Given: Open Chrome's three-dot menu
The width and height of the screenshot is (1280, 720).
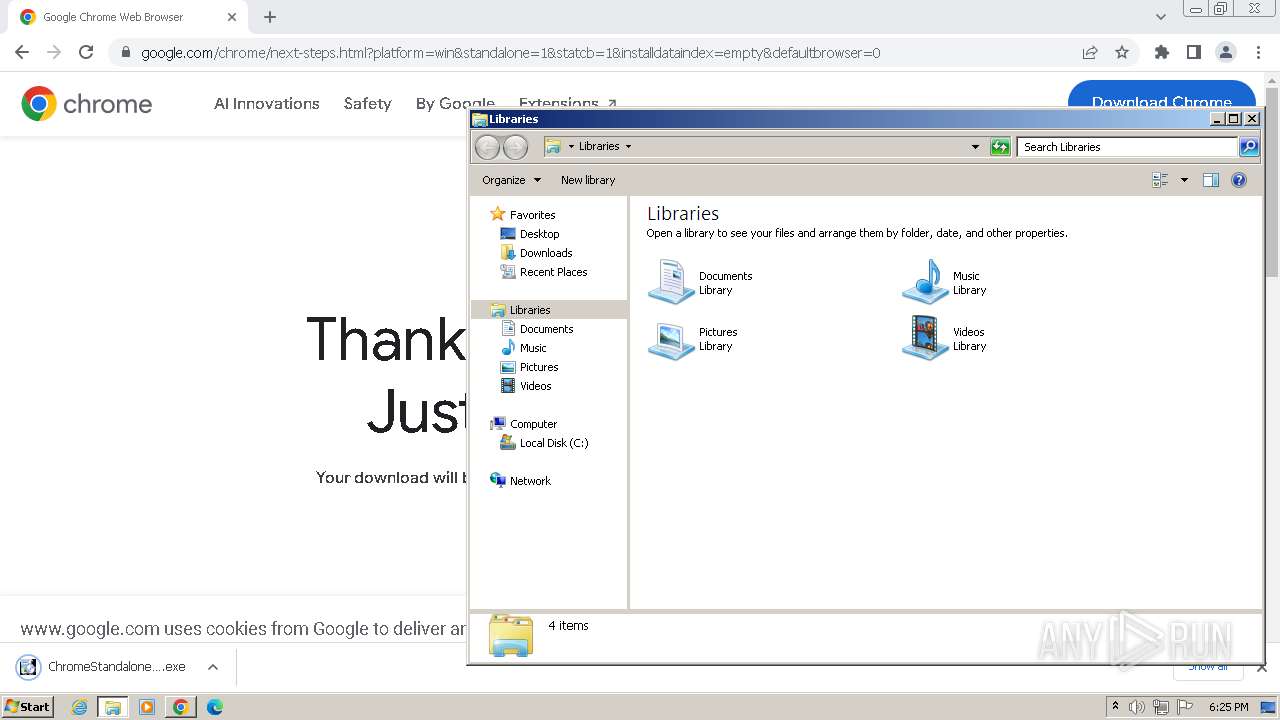Looking at the screenshot, I should point(1257,52).
